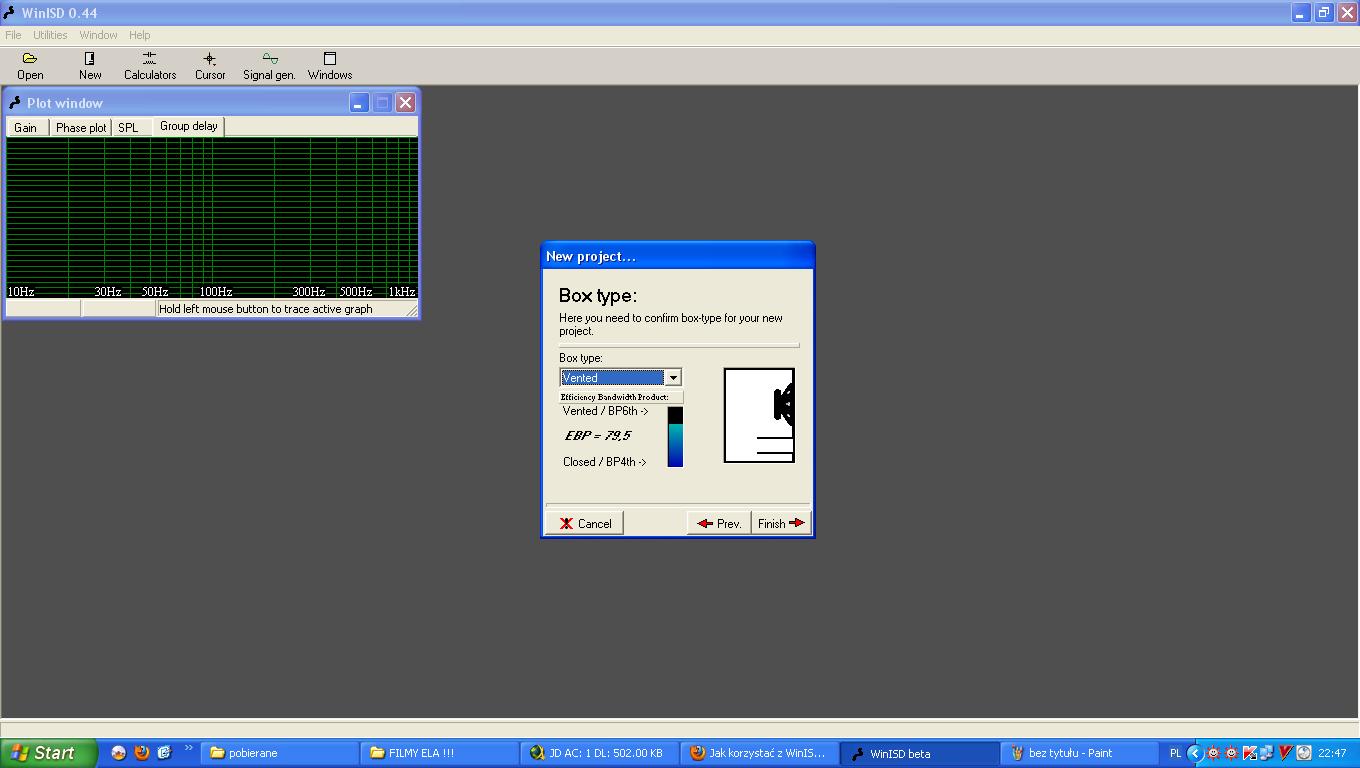
Task: Click the third quick launch icon next to Firefox
Action: (x=164, y=753)
